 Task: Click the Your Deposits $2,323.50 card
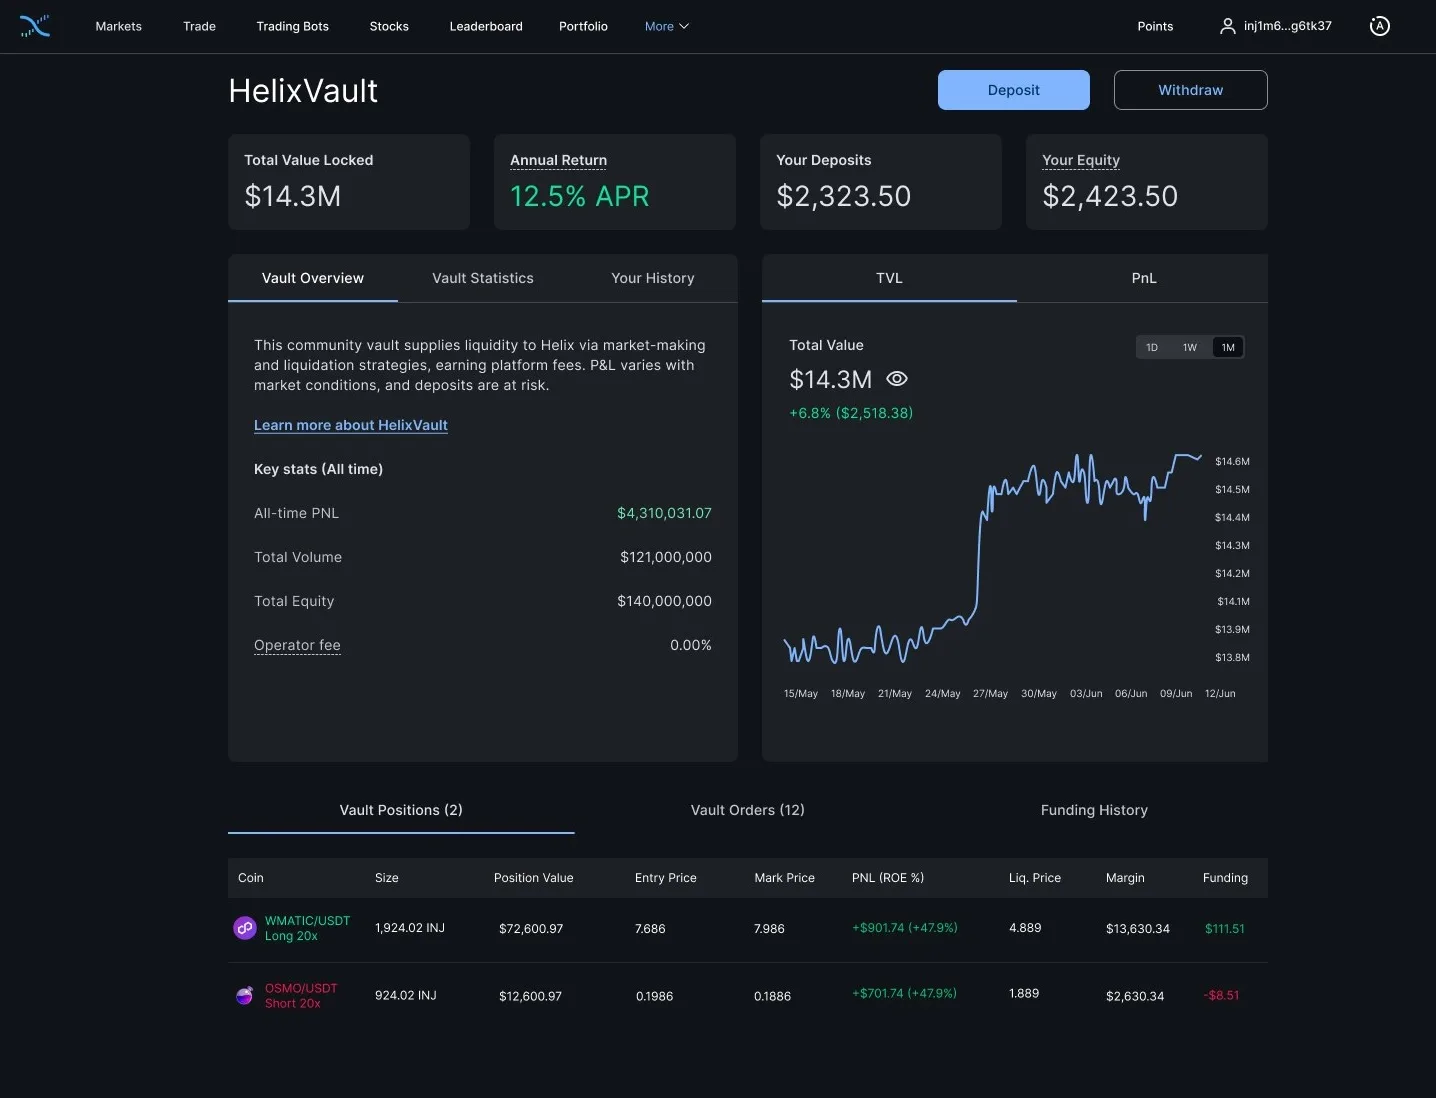coord(881,182)
